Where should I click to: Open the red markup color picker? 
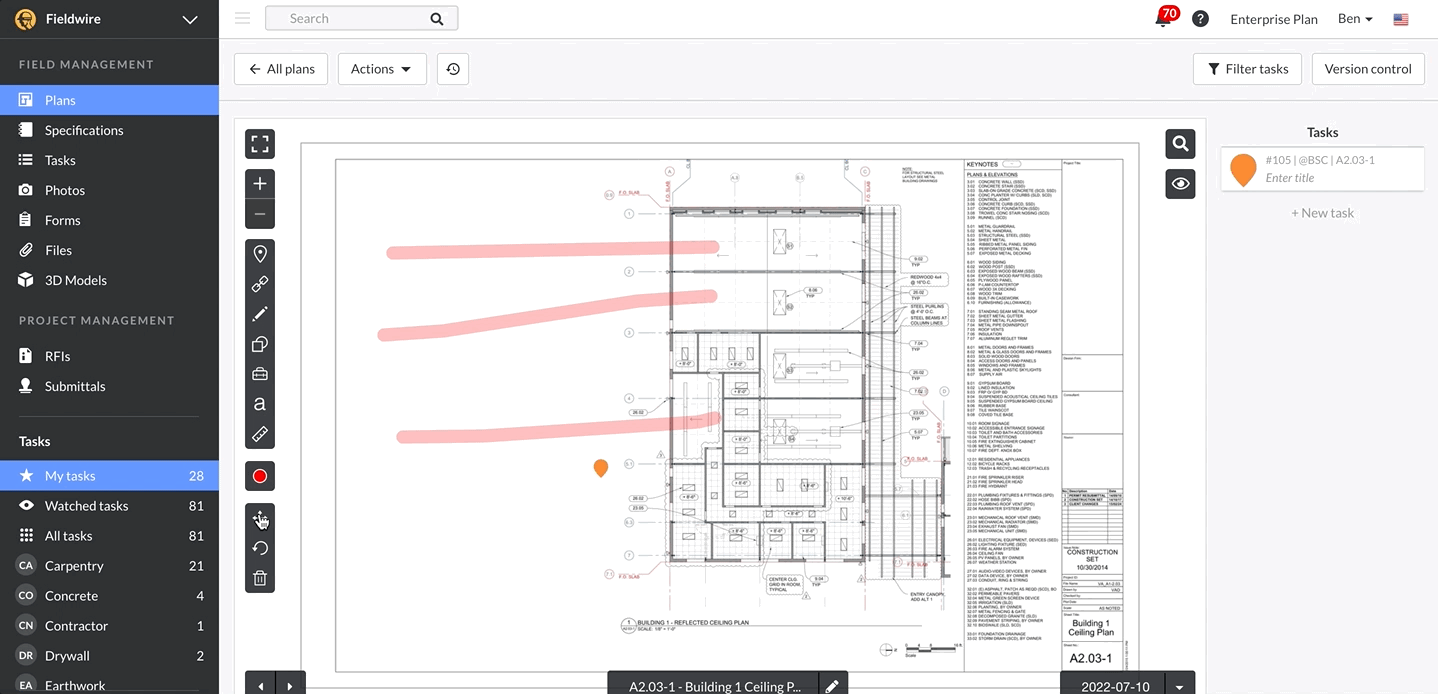coord(260,476)
